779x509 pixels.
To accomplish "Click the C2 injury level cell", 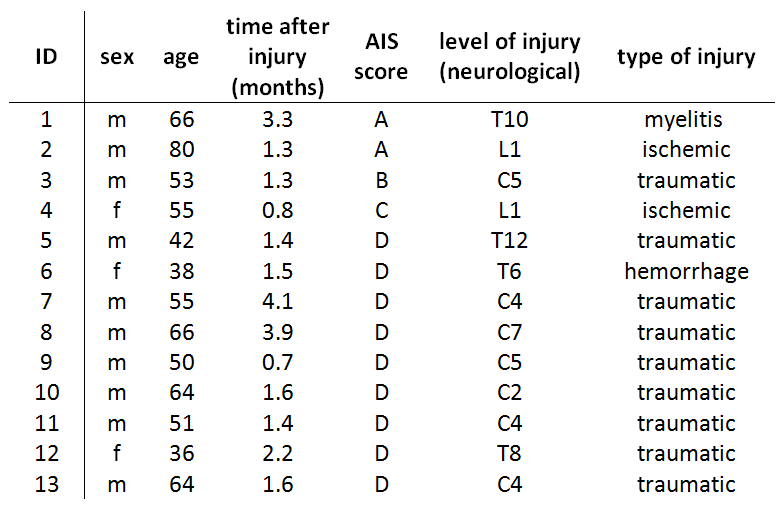I will point(509,393).
